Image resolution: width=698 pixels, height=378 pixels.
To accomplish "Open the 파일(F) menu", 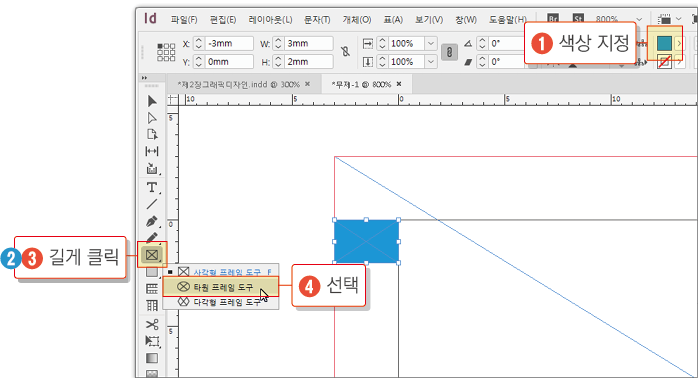I will pos(184,20).
